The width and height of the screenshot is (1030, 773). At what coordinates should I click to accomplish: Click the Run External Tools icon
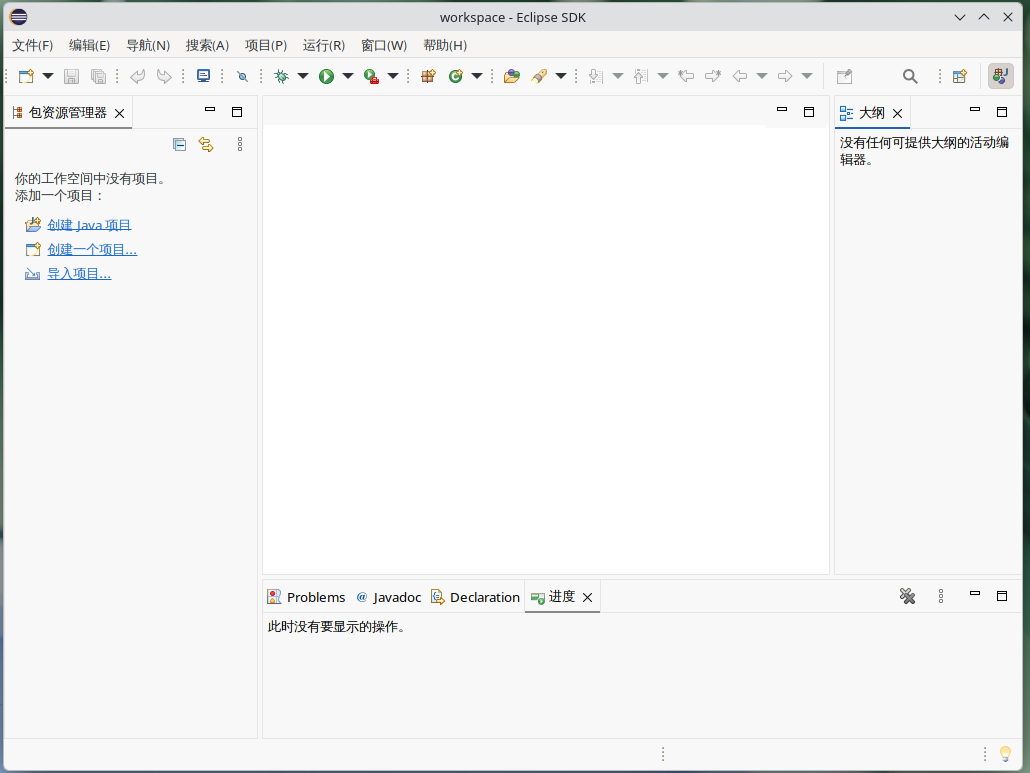[371, 76]
